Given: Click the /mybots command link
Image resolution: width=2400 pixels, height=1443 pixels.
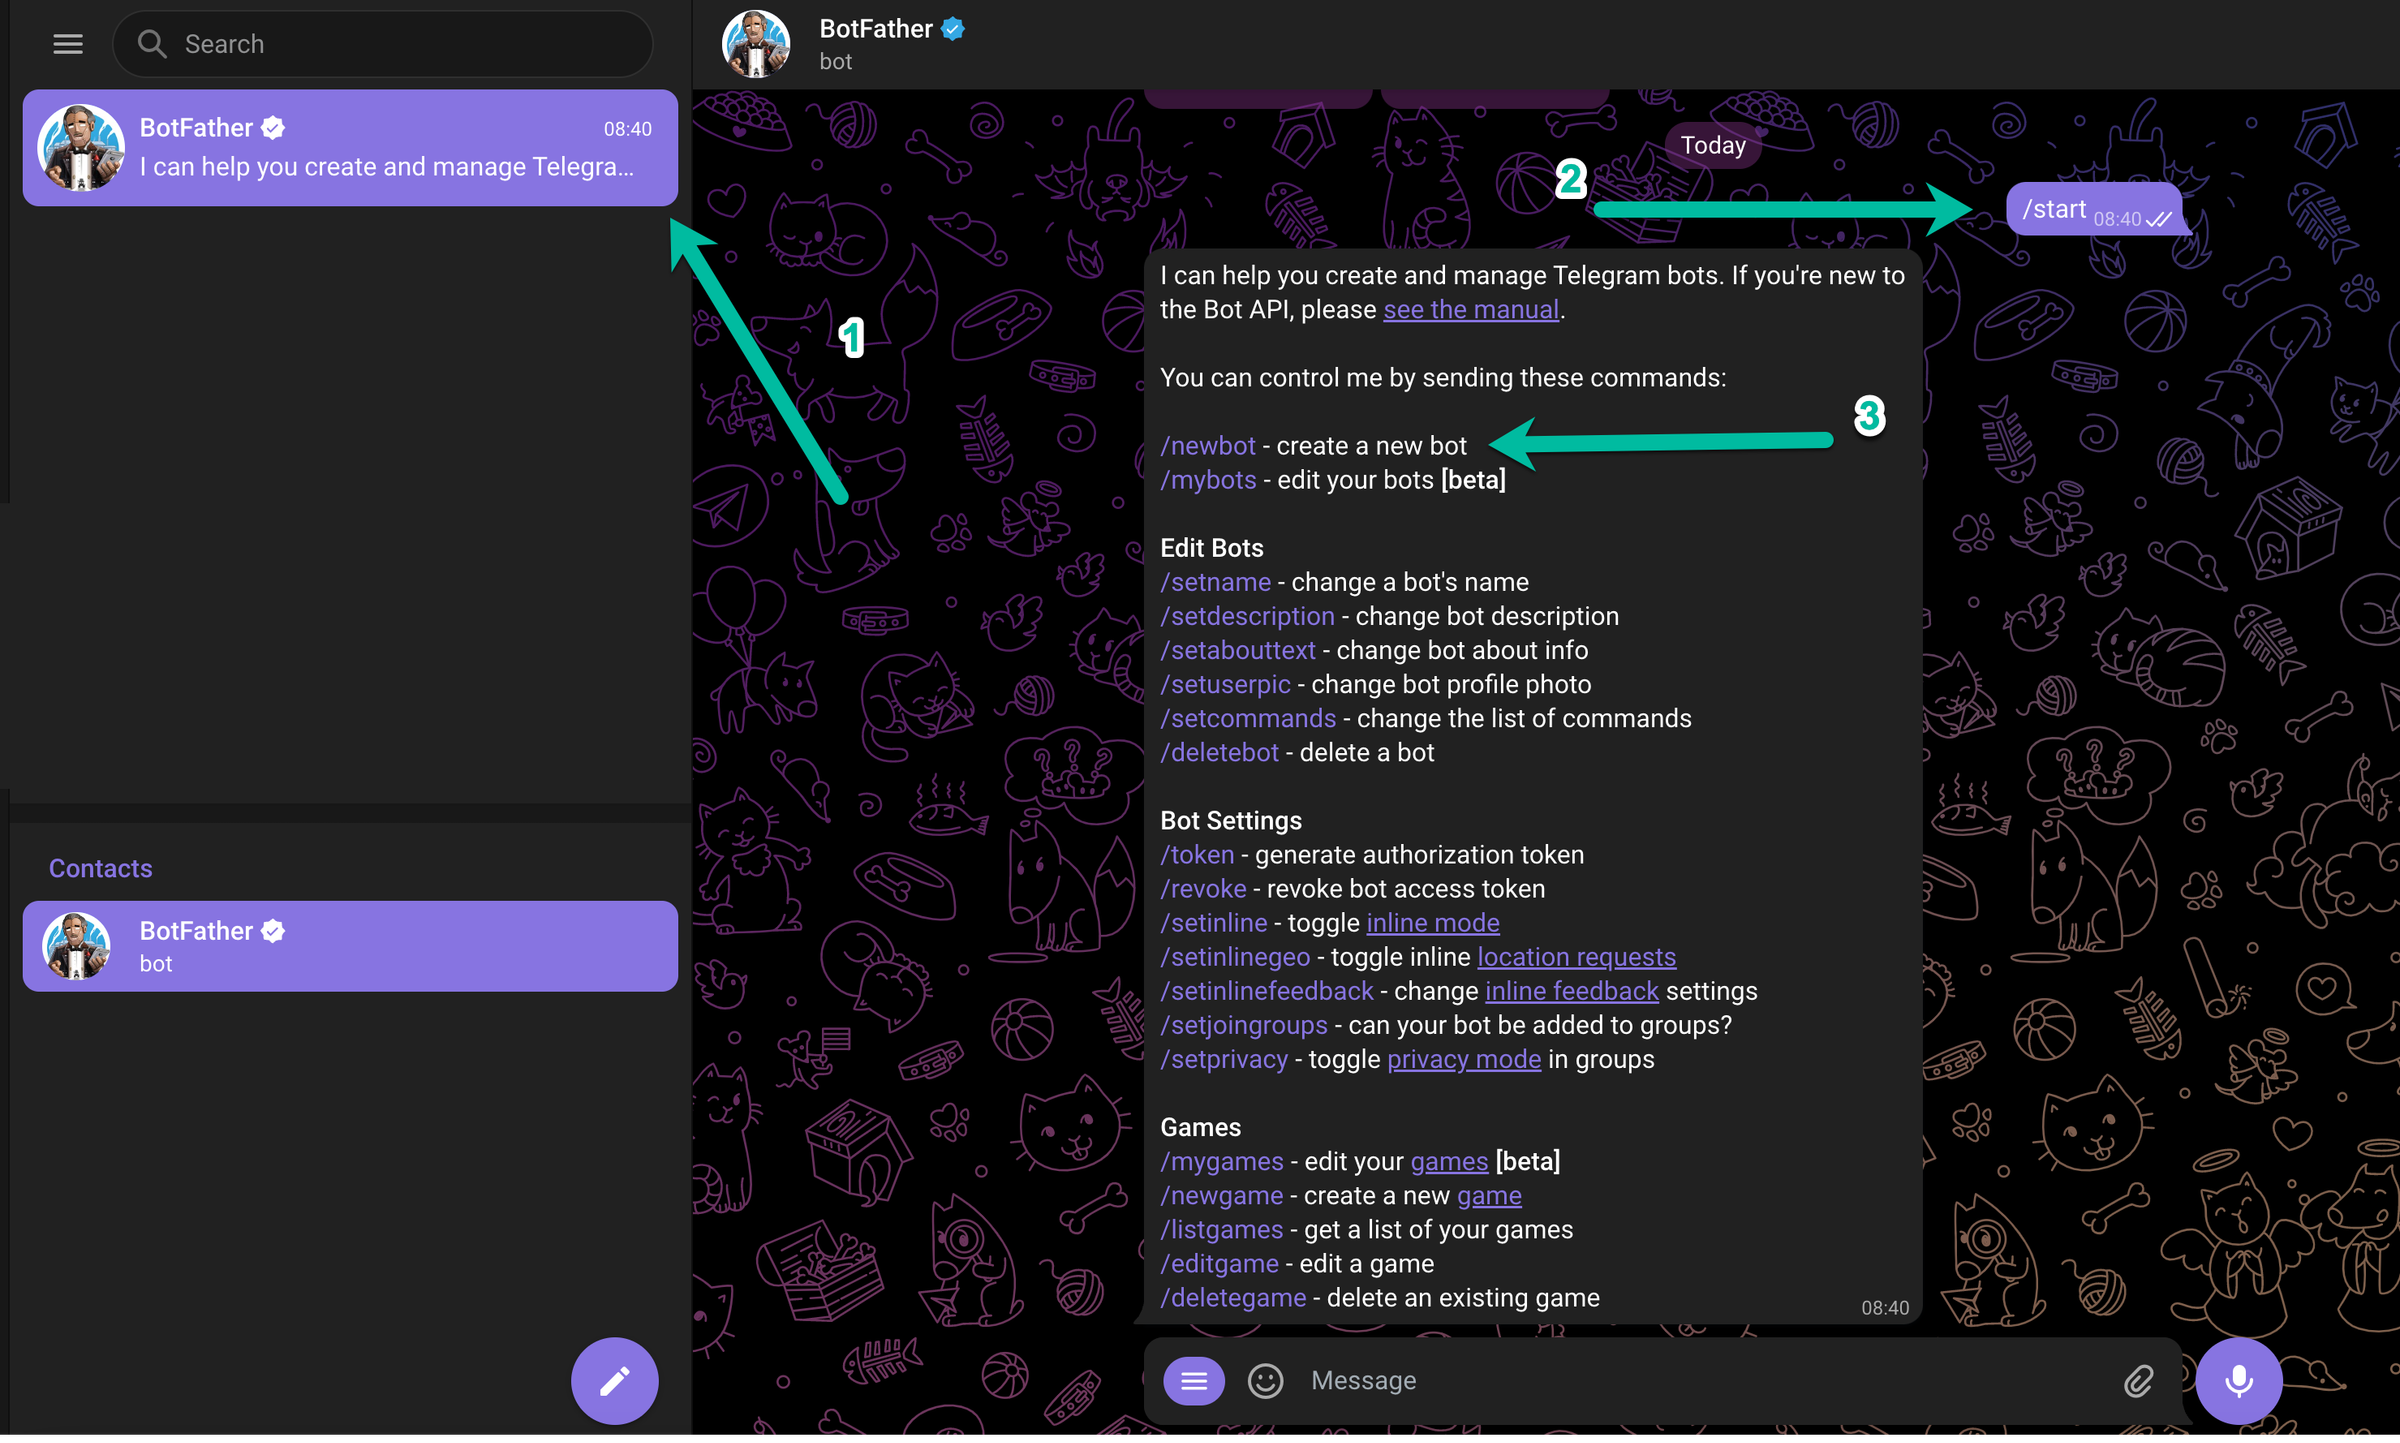Looking at the screenshot, I should 1208,480.
